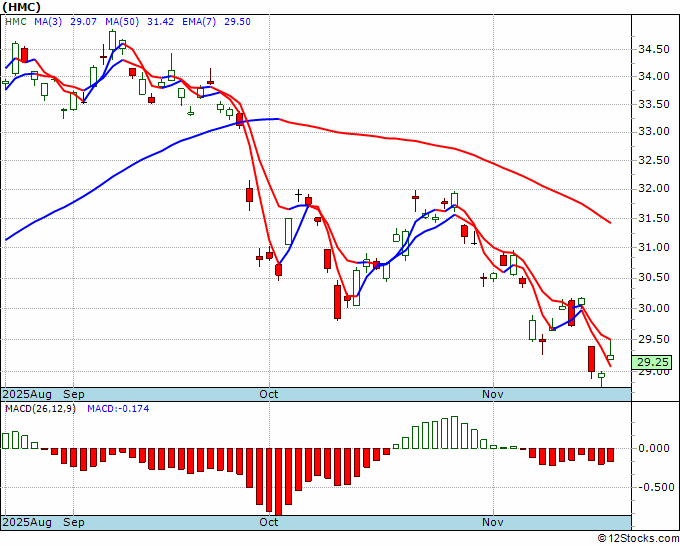Click the 30.50 price axis label
Screen dimensions: 680x546
[x=654, y=278]
